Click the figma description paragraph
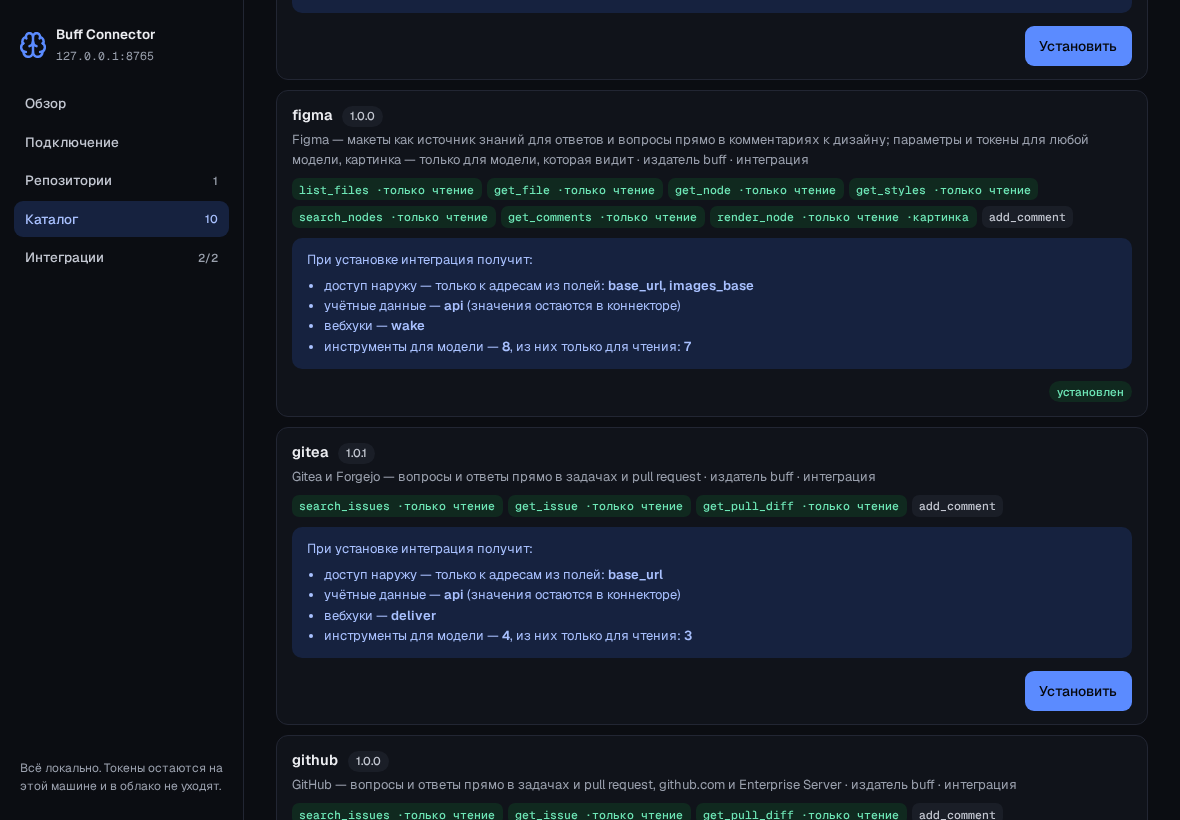1180x820 pixels. tap(690, 150)
